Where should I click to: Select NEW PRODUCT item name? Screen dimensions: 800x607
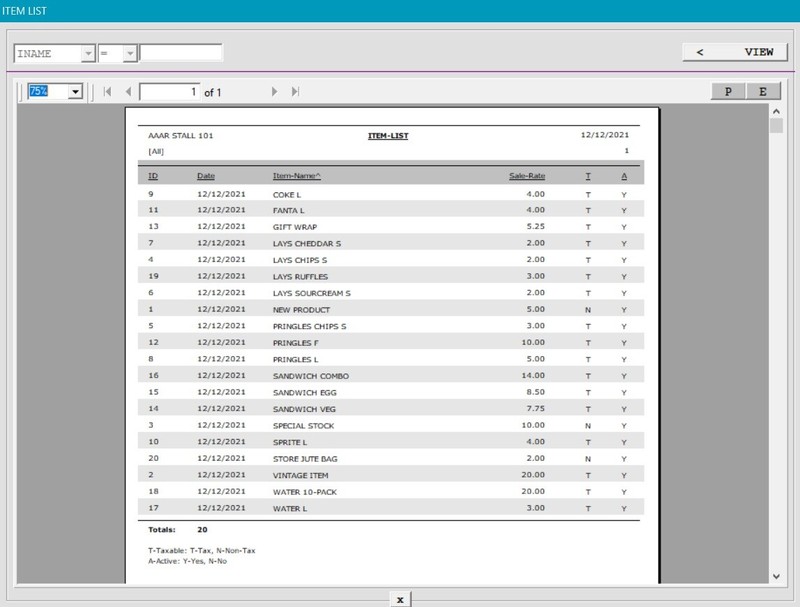302,310
